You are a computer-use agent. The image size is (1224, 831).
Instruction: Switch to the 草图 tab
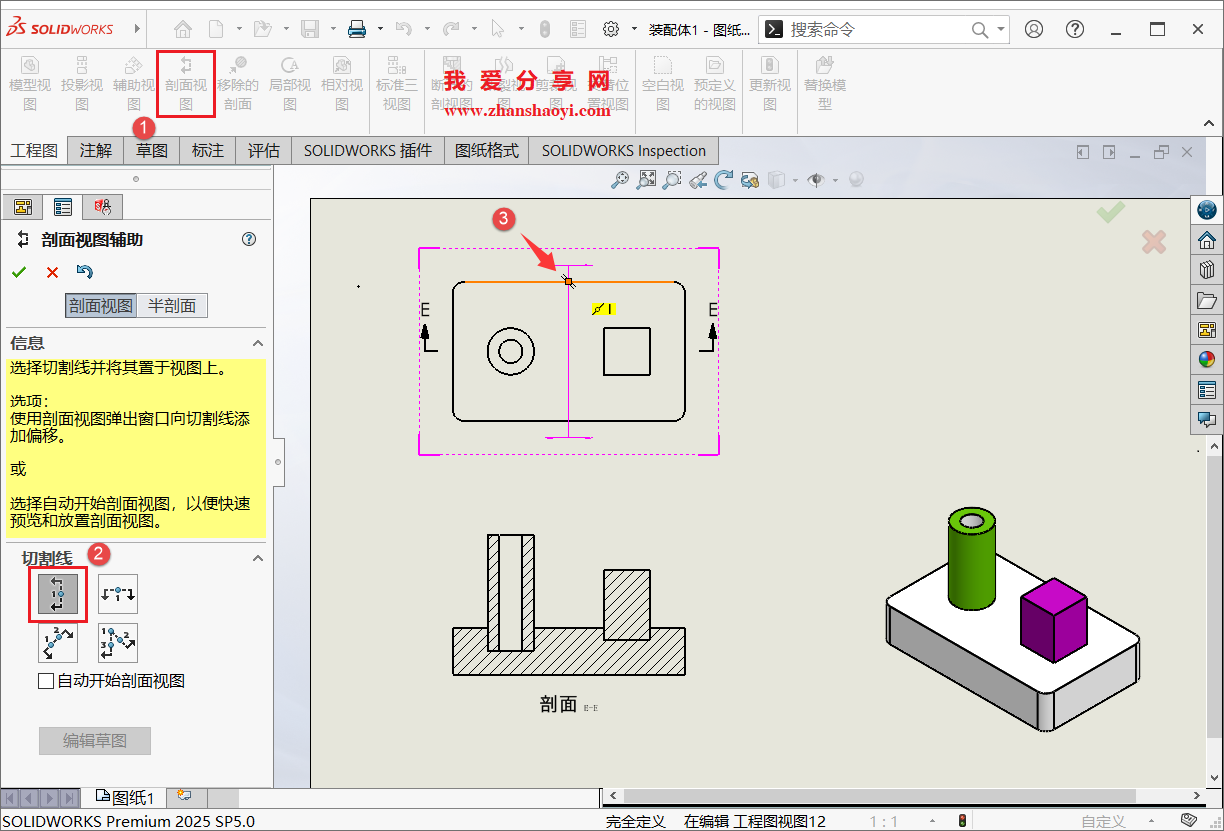[x=152, y=151]
